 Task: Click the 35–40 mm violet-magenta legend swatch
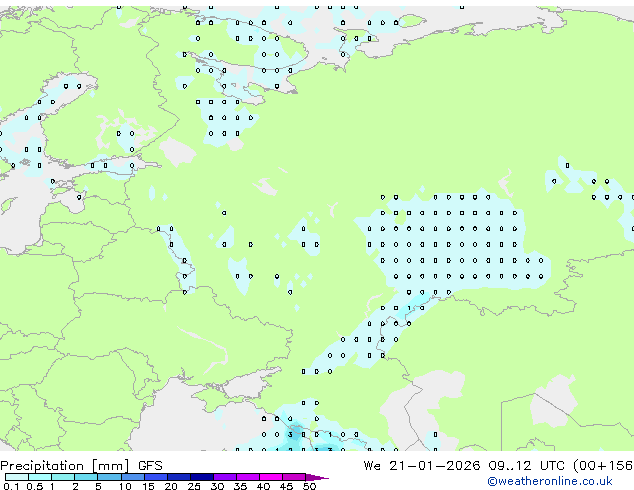pyautogui.click(x=247, y=477)
